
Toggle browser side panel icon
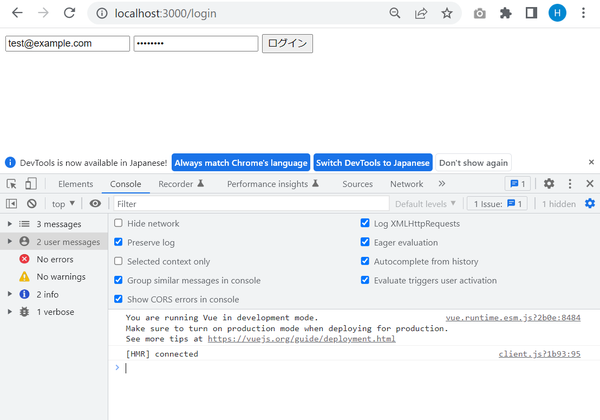[531, 13]
